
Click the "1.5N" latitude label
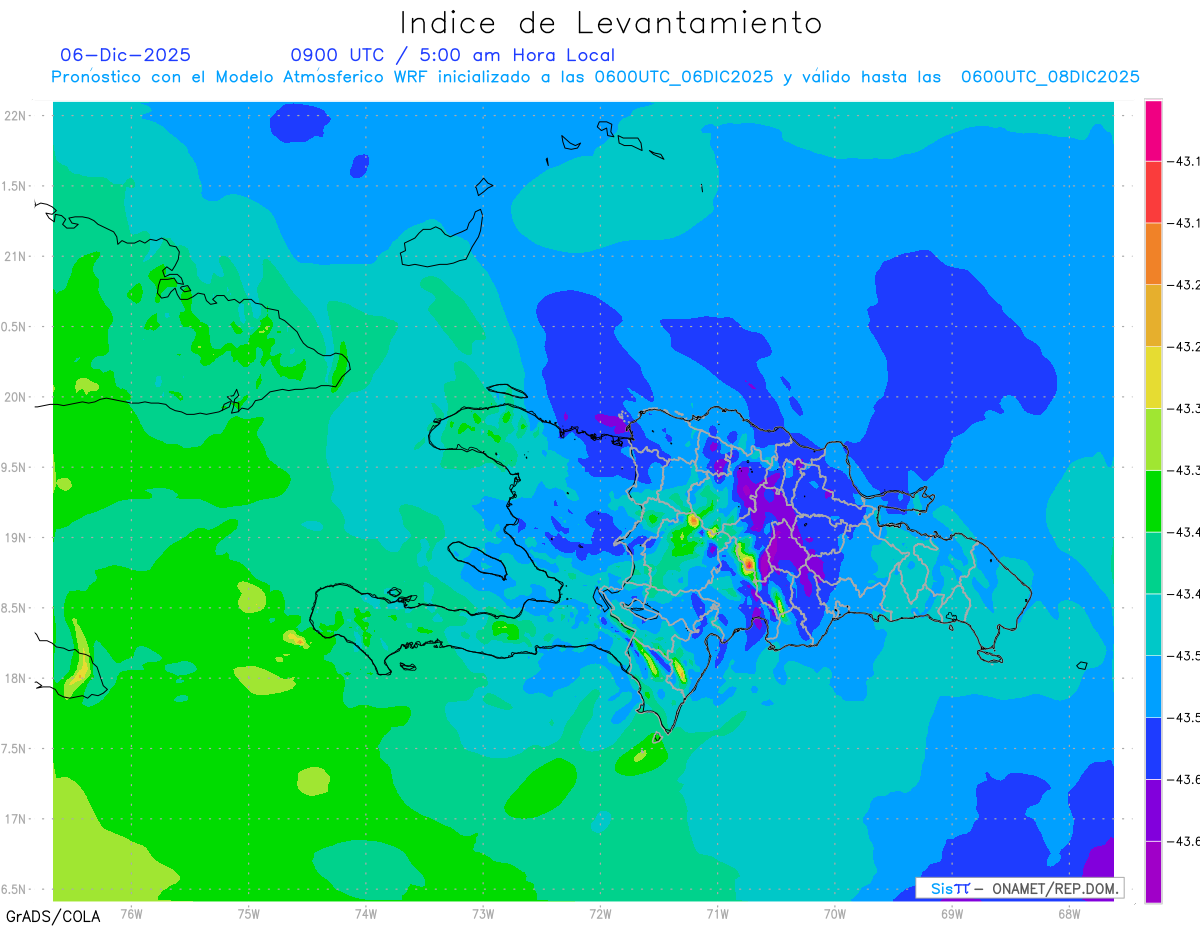[15, 186]
